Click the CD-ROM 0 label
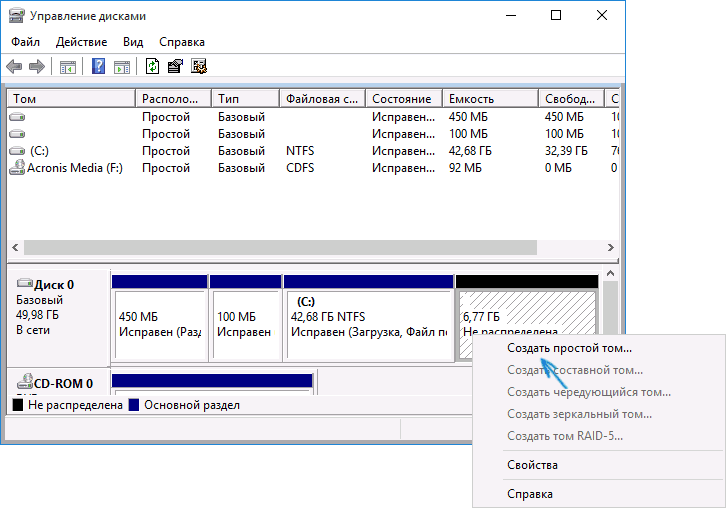Viewport: 726px width, 508px height. point(63,384)
